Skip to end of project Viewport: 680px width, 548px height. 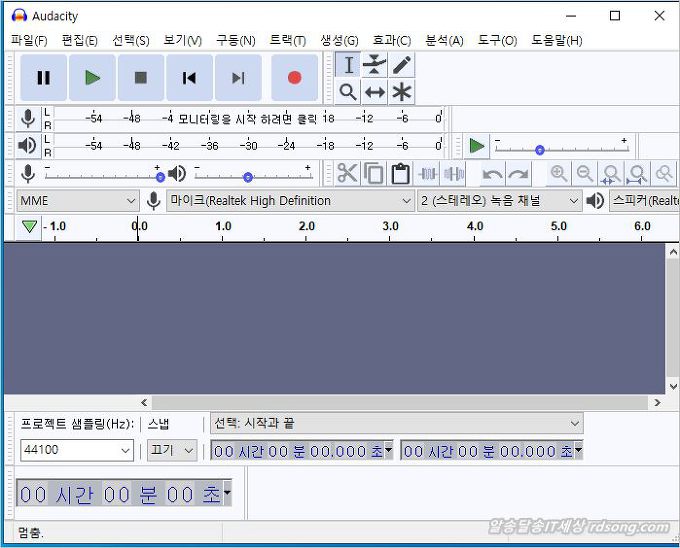click(238, 78)
